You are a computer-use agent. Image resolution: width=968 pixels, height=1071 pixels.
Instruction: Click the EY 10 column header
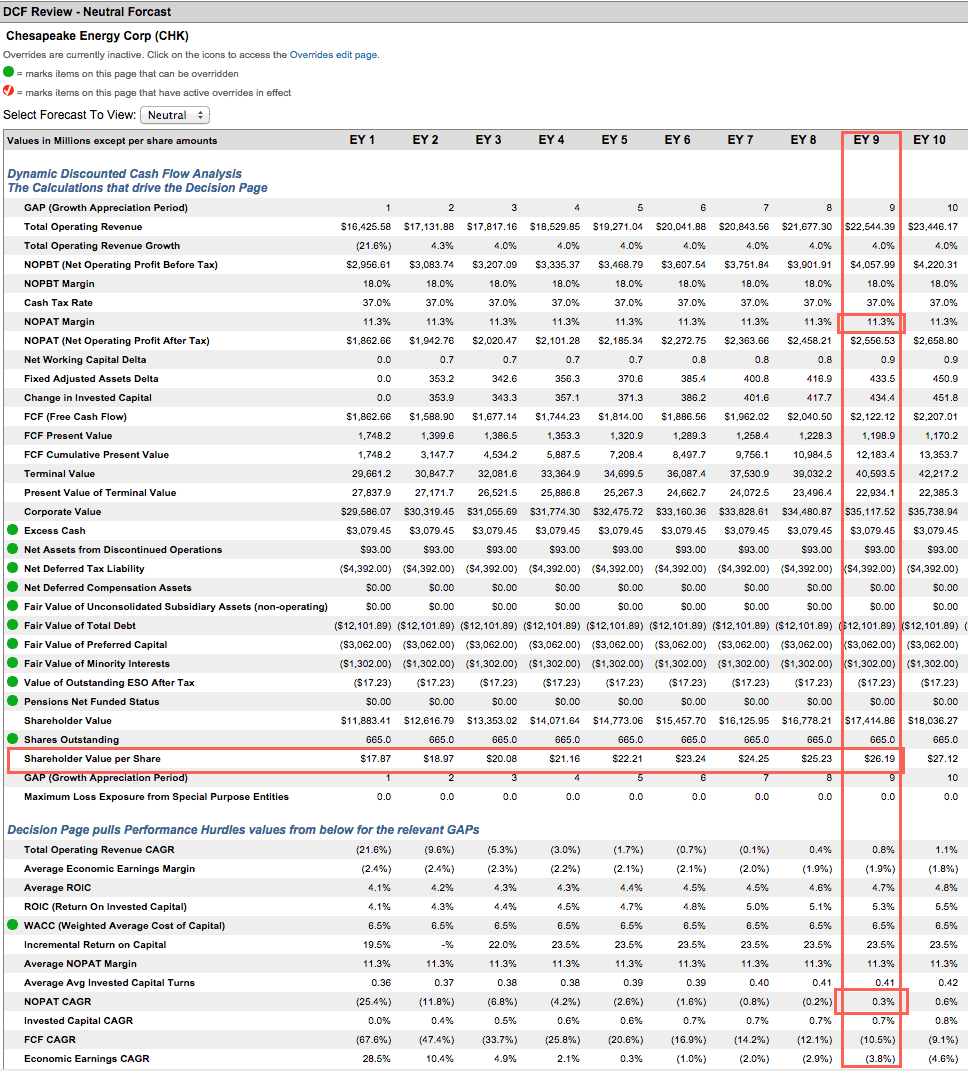(929, 140)
